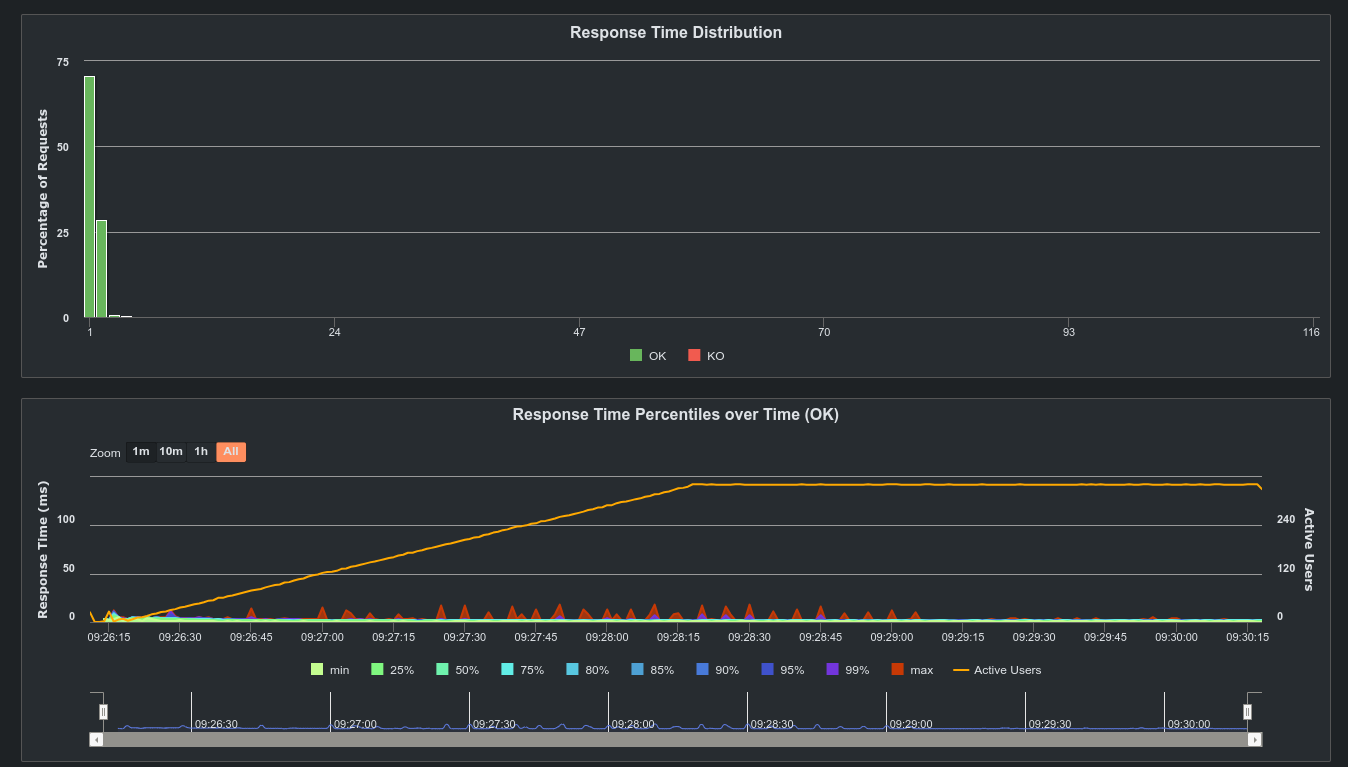Screen dimensions: 1348x767
Task: Click the 09:29:30 label in navigator
Action: pyautogui.click(x=1050, y=724)
